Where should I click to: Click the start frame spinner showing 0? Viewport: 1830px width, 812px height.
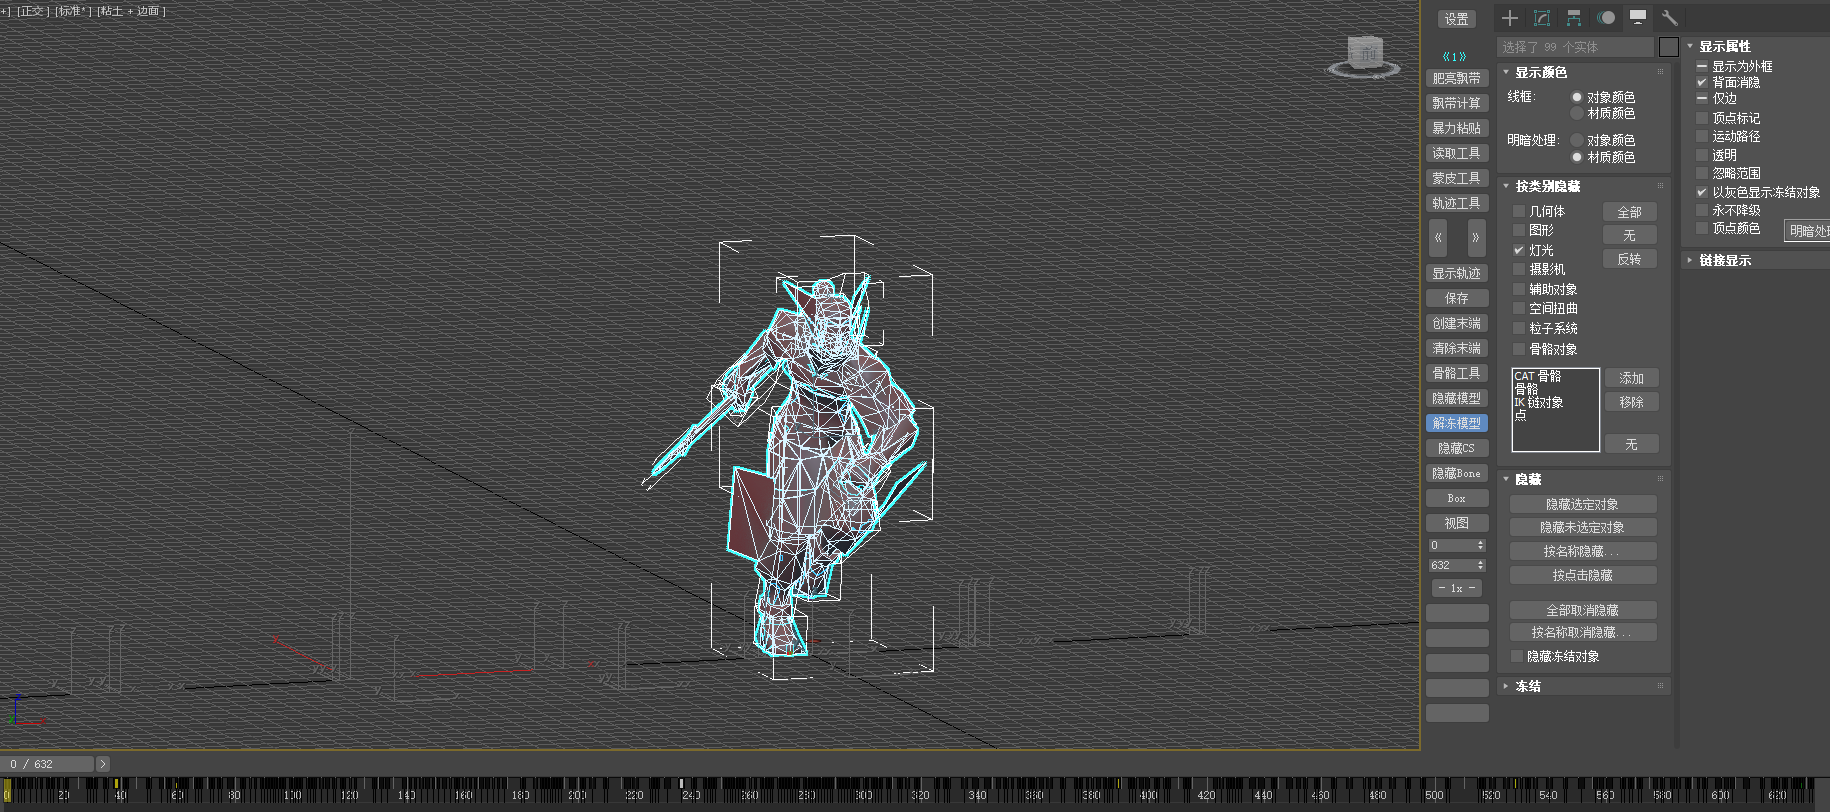point(1457,545)
